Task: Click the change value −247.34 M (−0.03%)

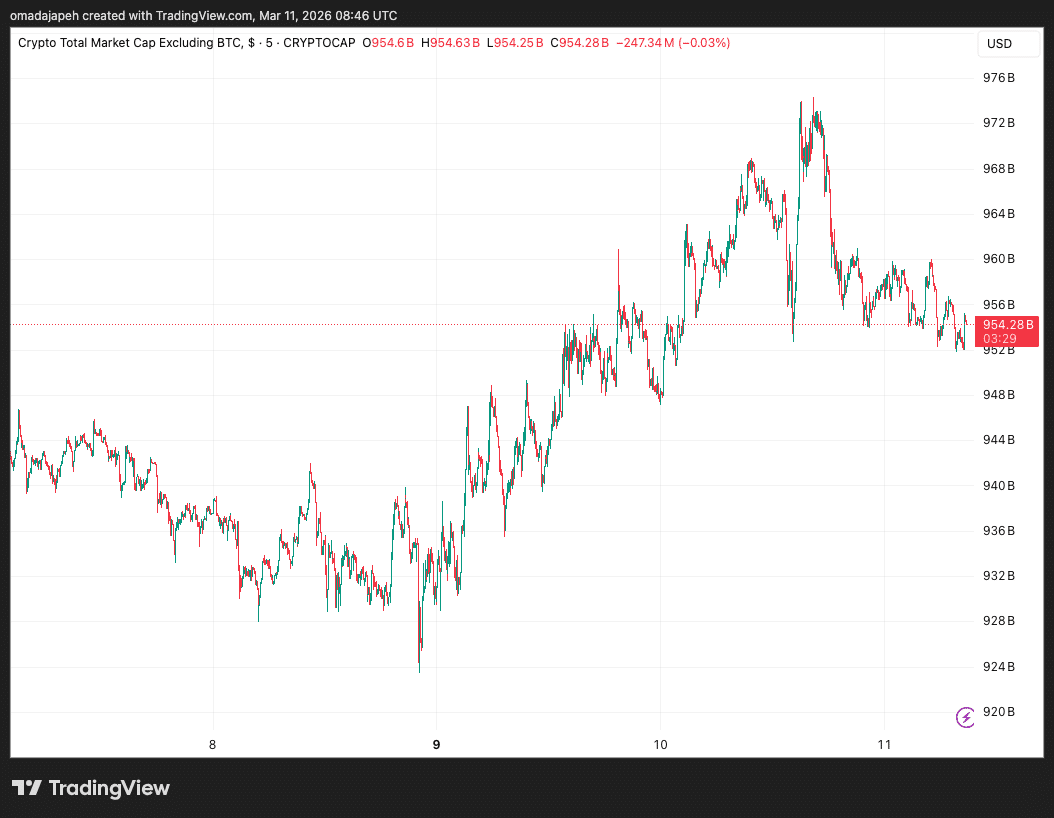Action: coord(673,43)
